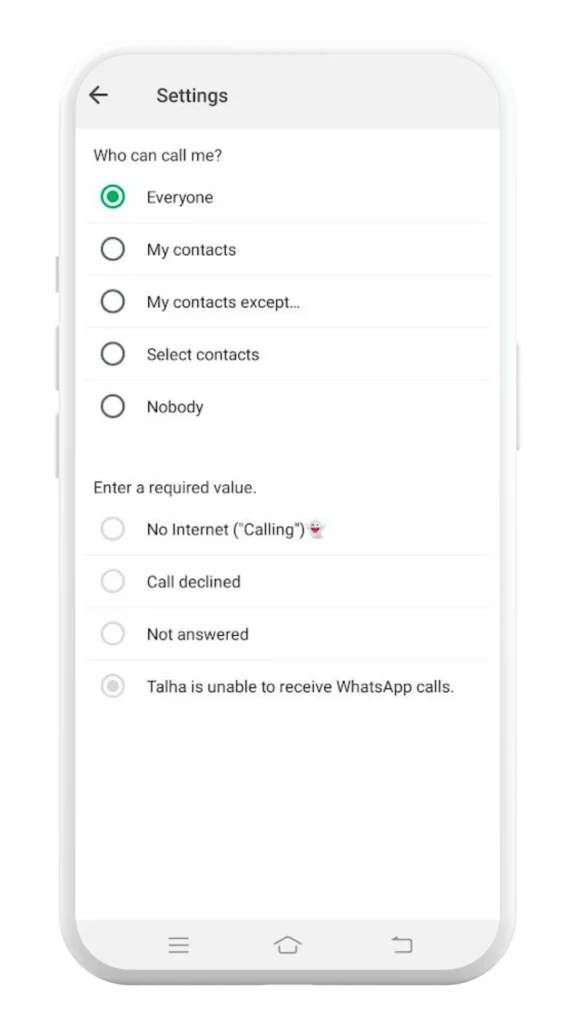Screen dimensions: 576x1024
Task: Select the Call declined value
Action: 113,581
